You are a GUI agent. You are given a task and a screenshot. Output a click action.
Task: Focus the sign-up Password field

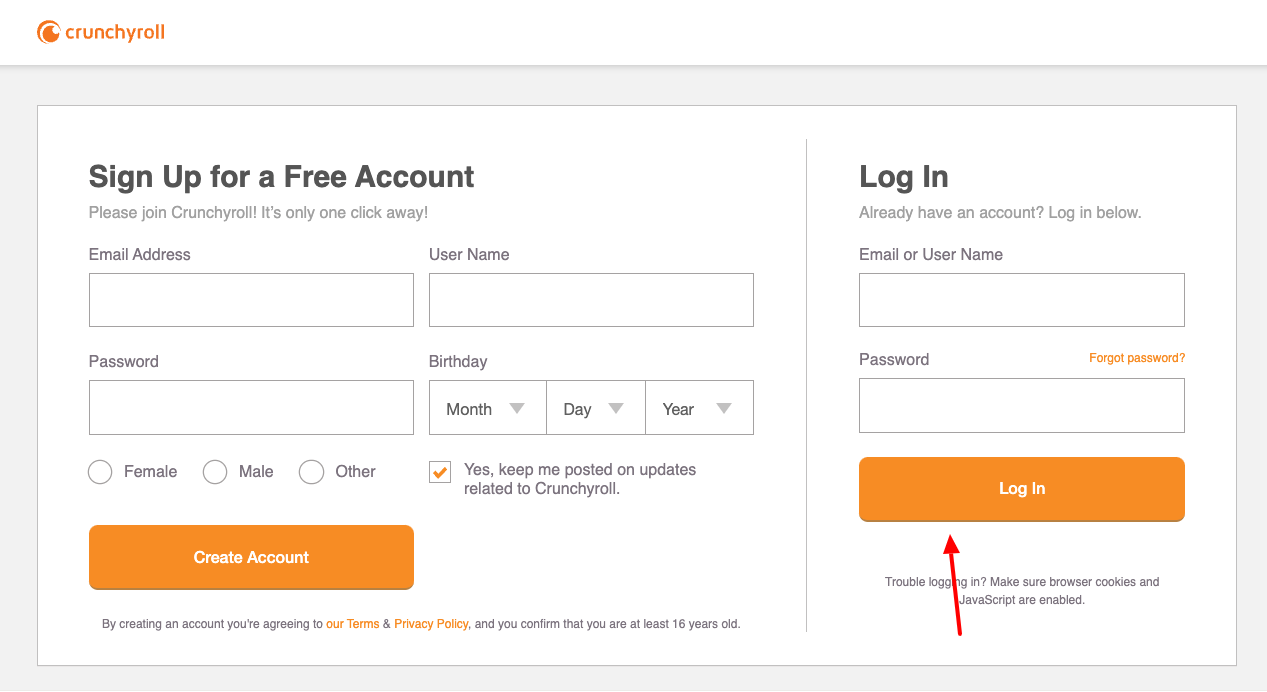(x=251, y=407)
